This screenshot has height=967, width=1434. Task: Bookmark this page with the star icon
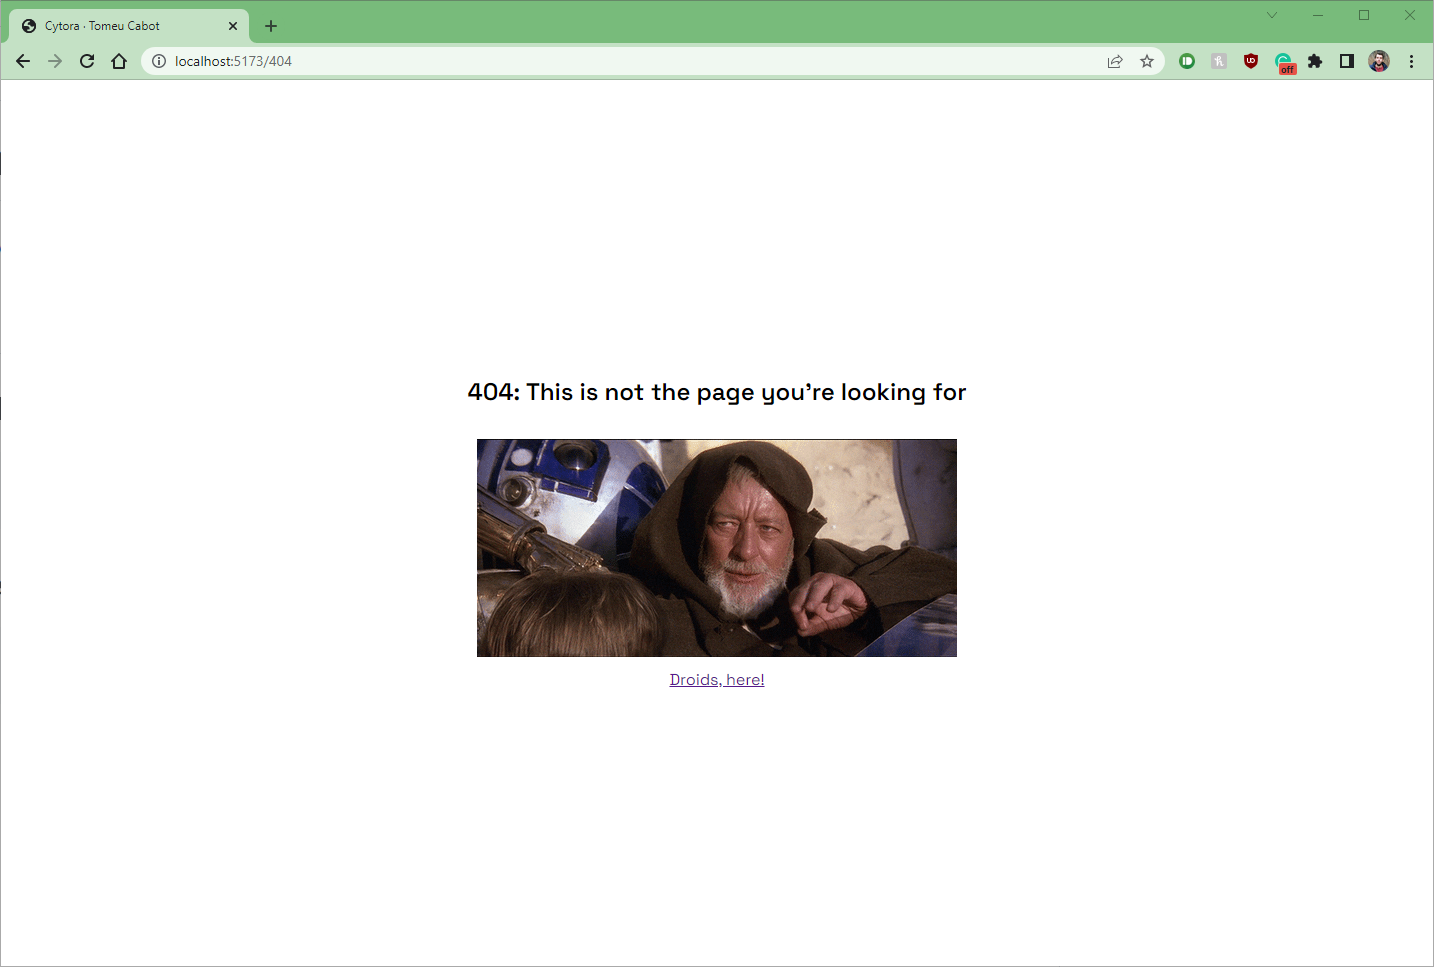1147,61
